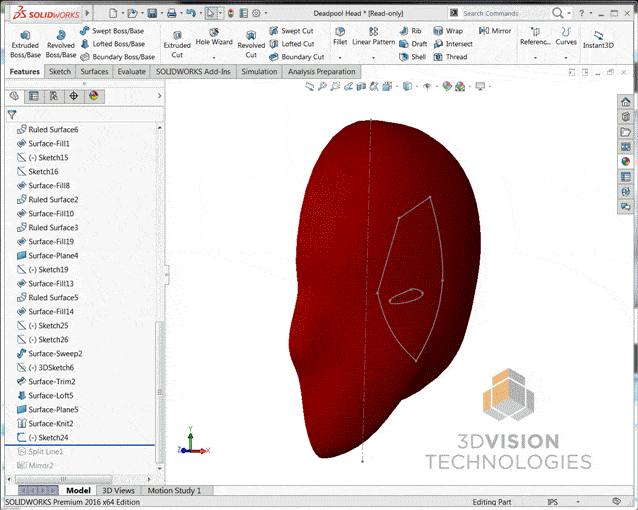
Task: Expand the Linear Pattern dropdown arrow
Action: pyautogui.click(x=374, y=58)
